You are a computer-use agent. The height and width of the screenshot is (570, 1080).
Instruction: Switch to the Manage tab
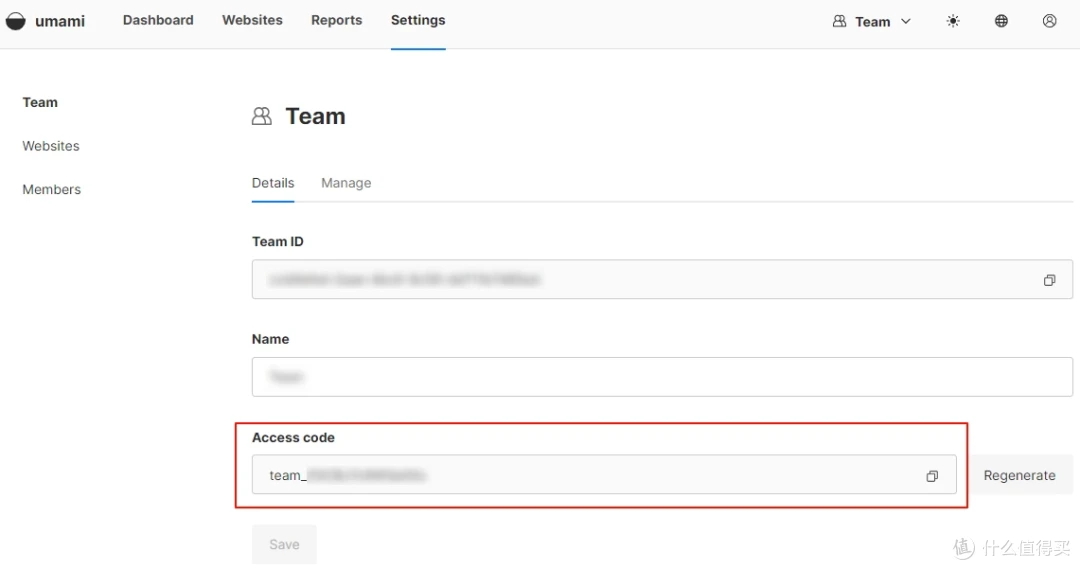pyautogui.click(x=346, y=183)
